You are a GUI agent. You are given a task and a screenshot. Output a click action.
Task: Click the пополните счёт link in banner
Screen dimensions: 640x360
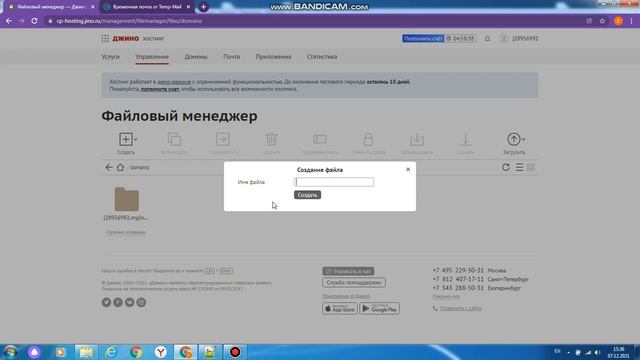coord(160,89)
